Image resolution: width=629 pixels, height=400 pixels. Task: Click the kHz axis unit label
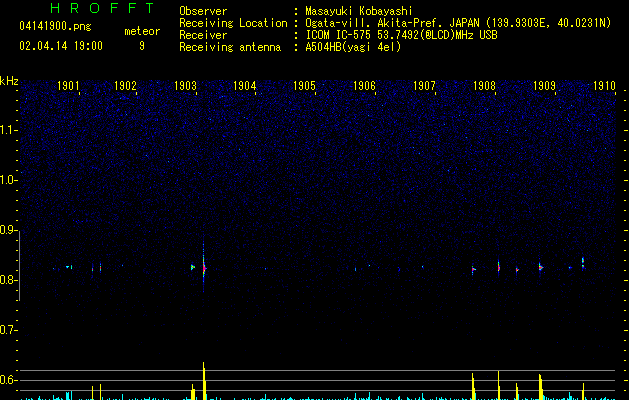(9, 81)
